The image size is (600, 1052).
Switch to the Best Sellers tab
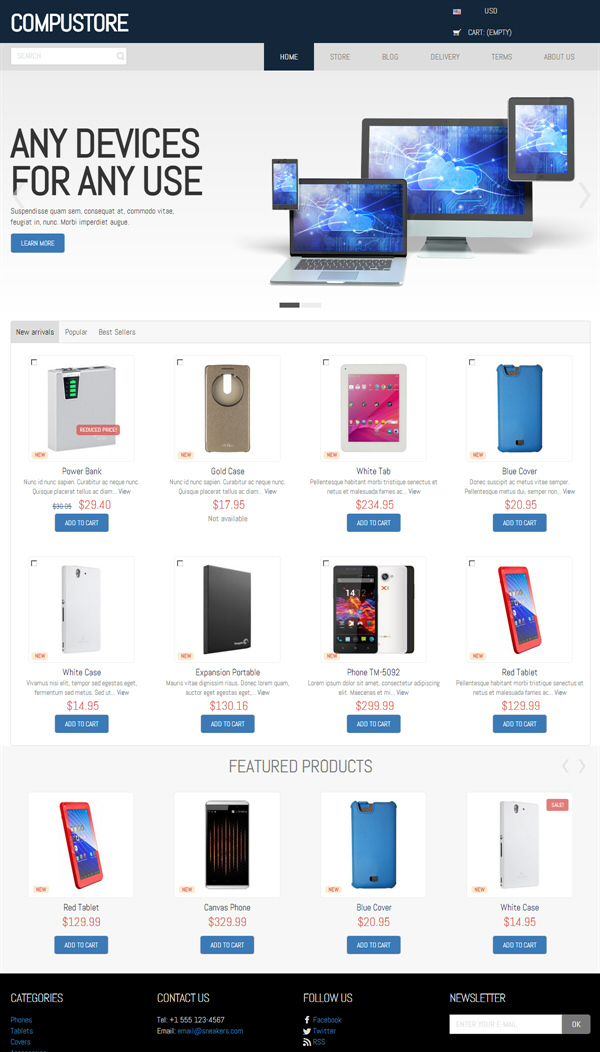tap(117, 332)
